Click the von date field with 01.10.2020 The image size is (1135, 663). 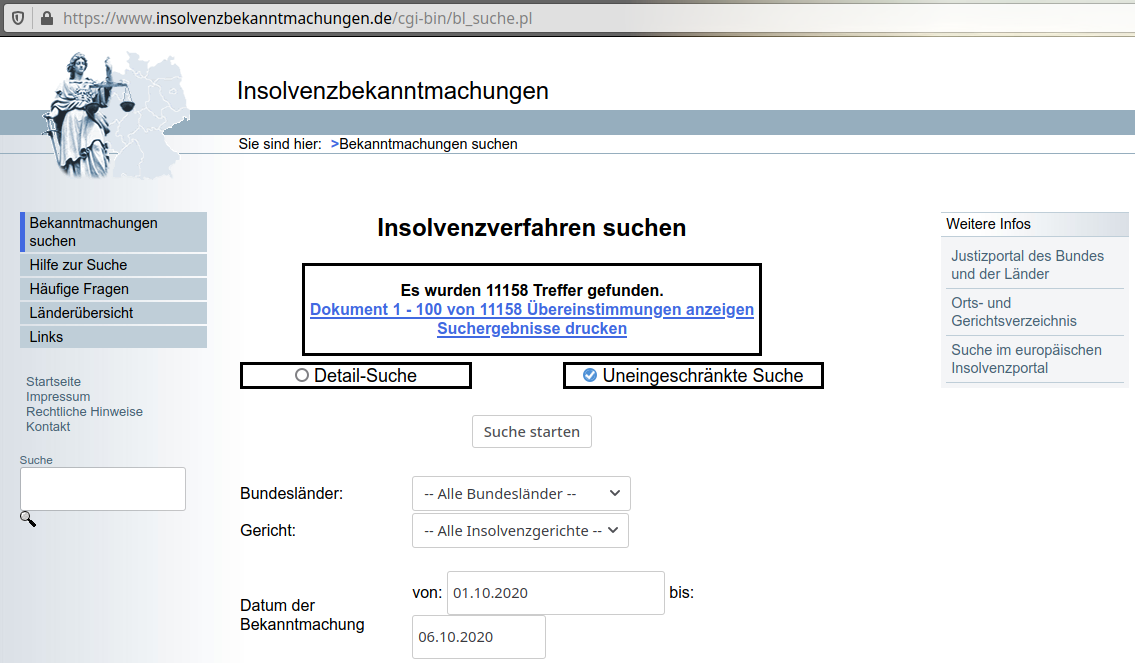click(555, 593)
